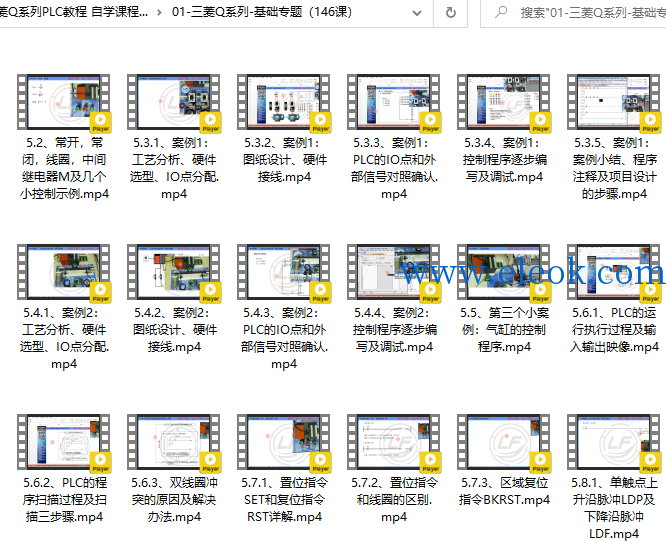This screenshot has width=666, height=541.
Task: Select file name 5.6.3、双线圈冲突的原因
Action: pos(174,500)
